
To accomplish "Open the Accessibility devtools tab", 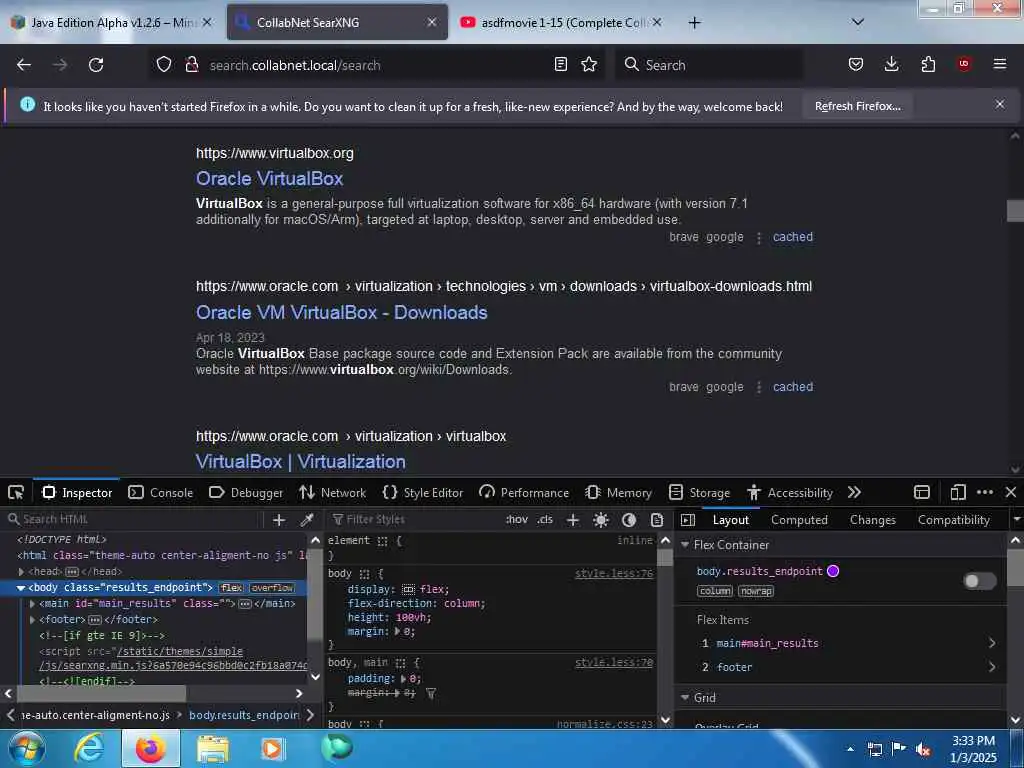I will [790, 493].
